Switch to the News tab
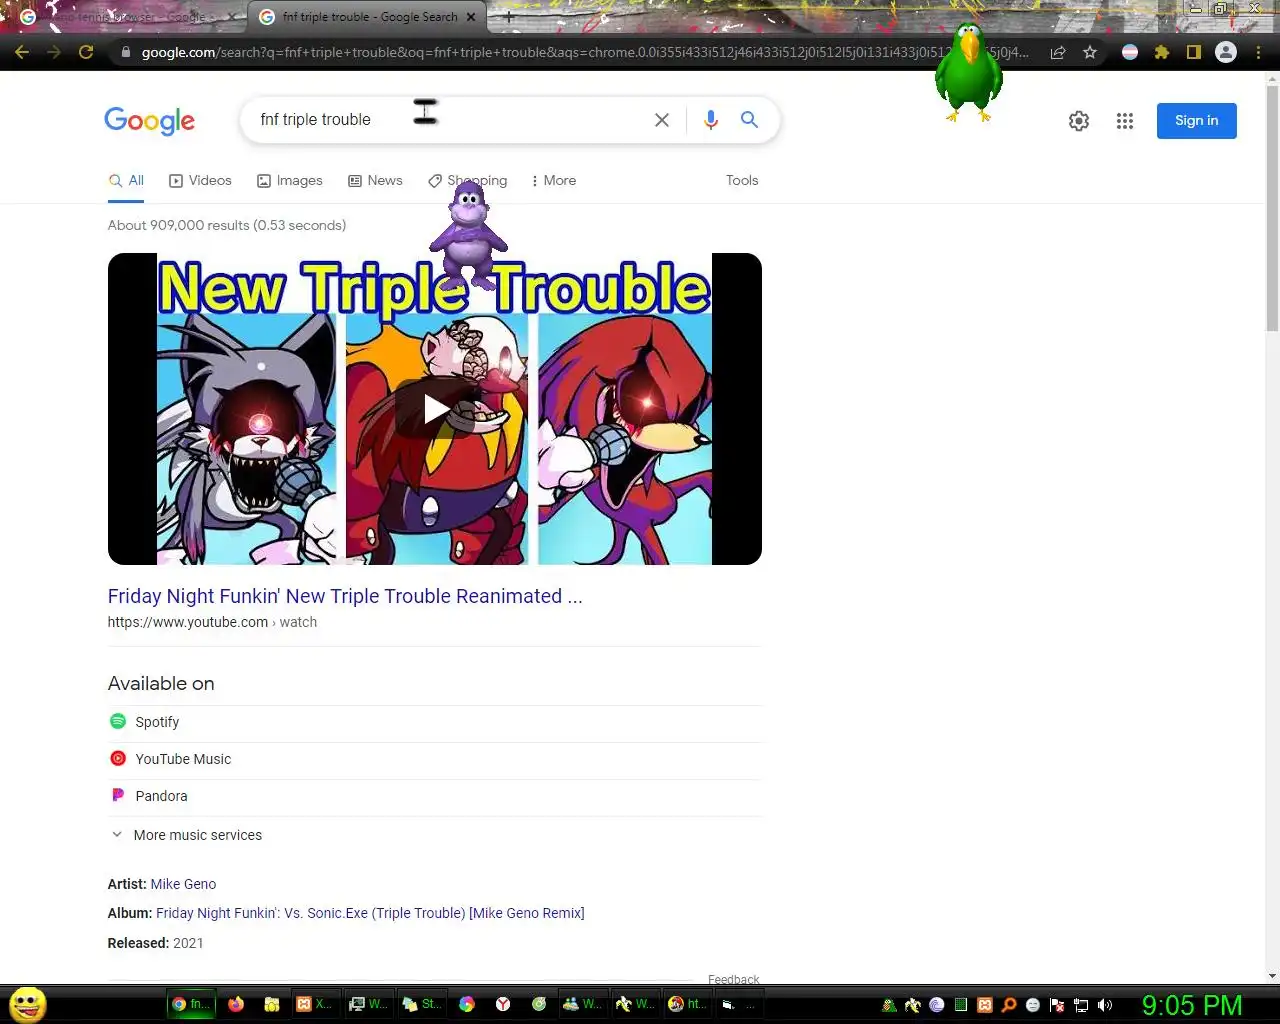 pos(375,181)
